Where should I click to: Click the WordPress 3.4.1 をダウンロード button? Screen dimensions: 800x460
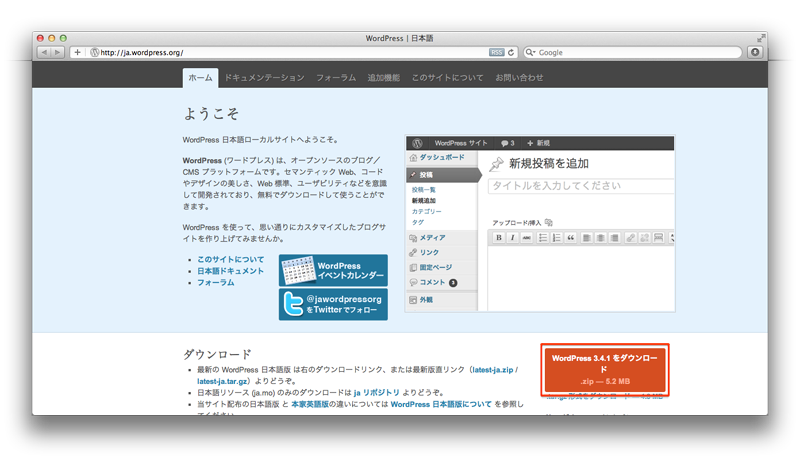(x=605, y=370)
